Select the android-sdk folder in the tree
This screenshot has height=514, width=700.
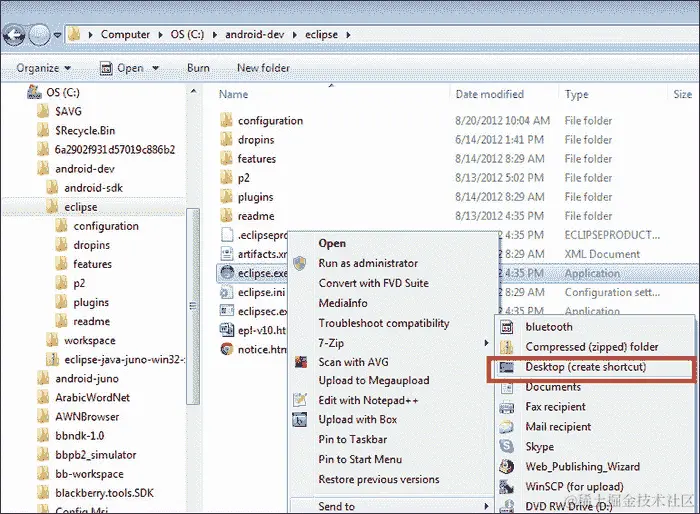[x=93, y=188]
